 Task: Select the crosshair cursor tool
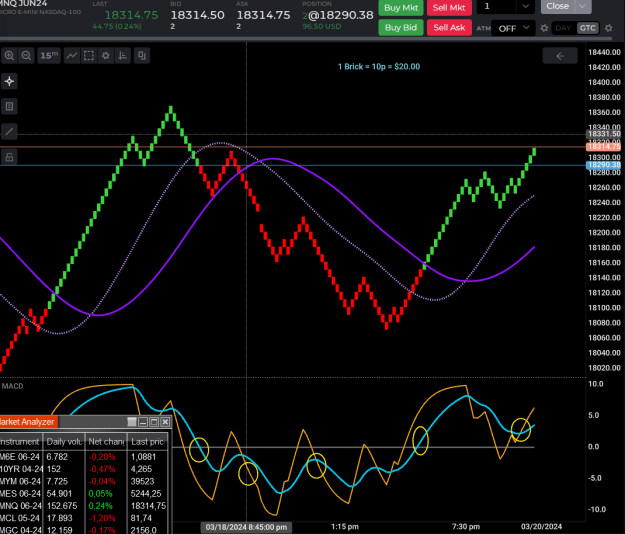[9, 82]
